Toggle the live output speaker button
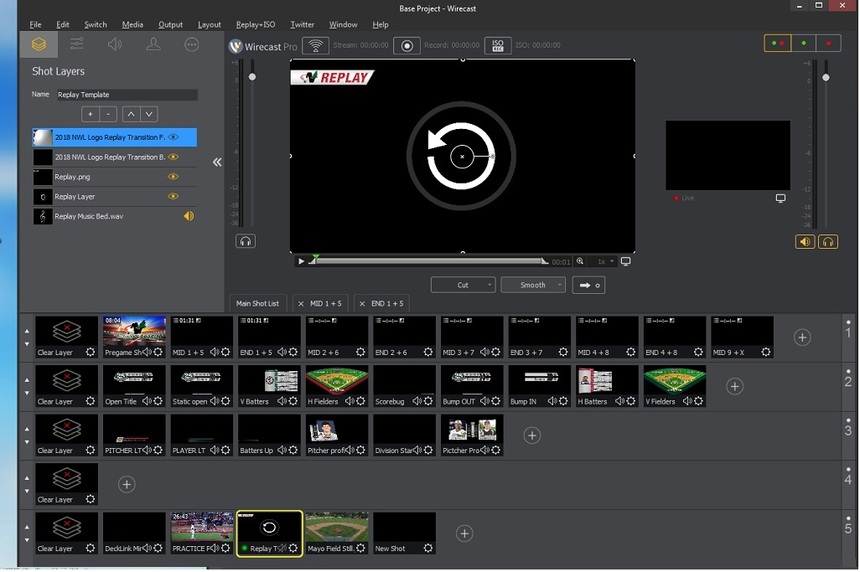 pos(805,241)
